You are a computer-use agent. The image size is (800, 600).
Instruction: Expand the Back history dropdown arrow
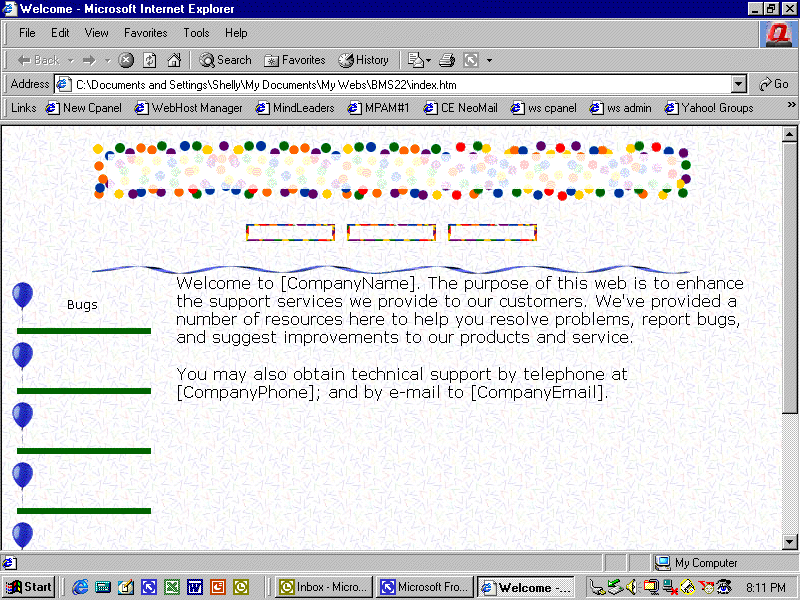coord(70,60)
